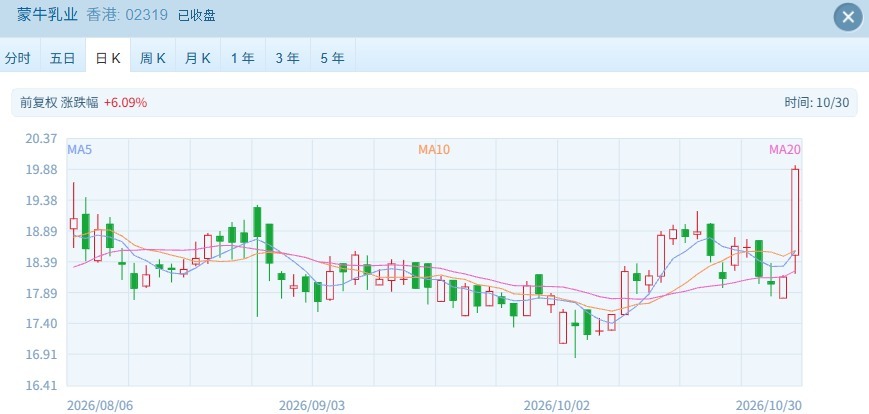869x414 pixels.
Task: Click the +6.09% change value
Action: [125, 103]
